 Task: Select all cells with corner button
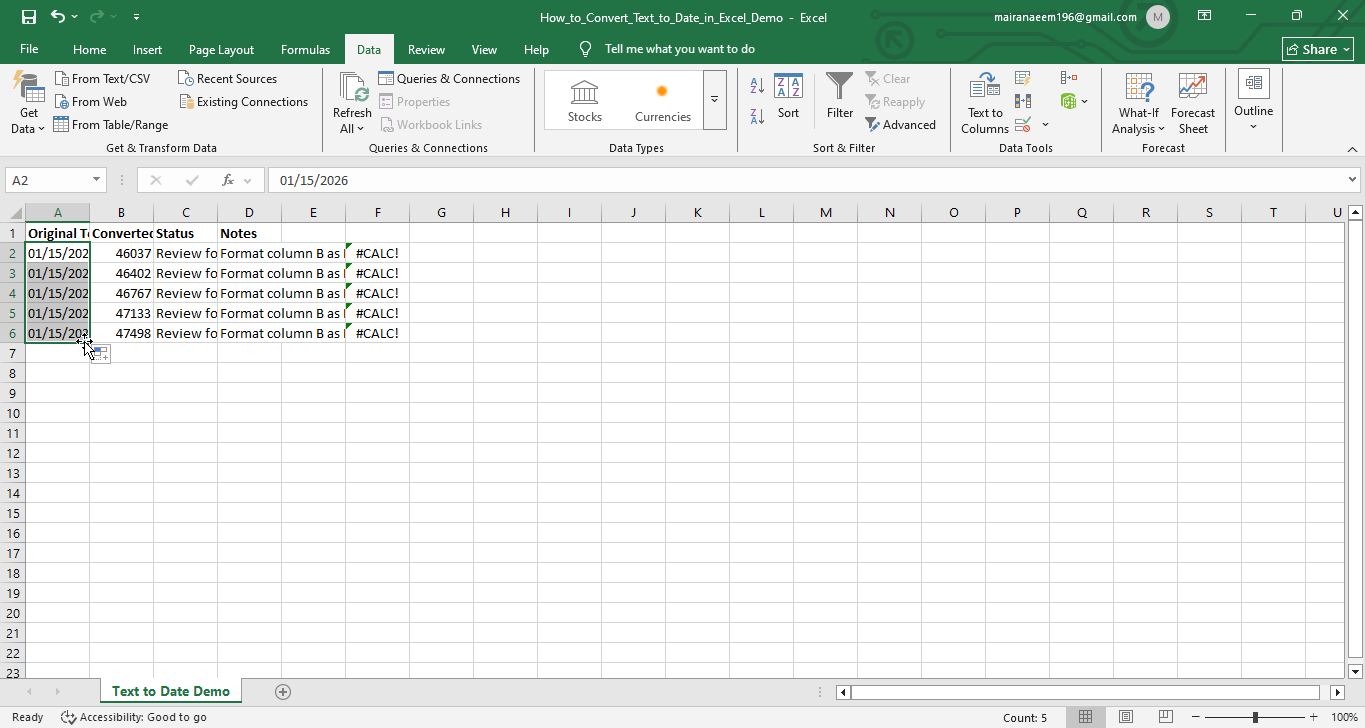12,212
